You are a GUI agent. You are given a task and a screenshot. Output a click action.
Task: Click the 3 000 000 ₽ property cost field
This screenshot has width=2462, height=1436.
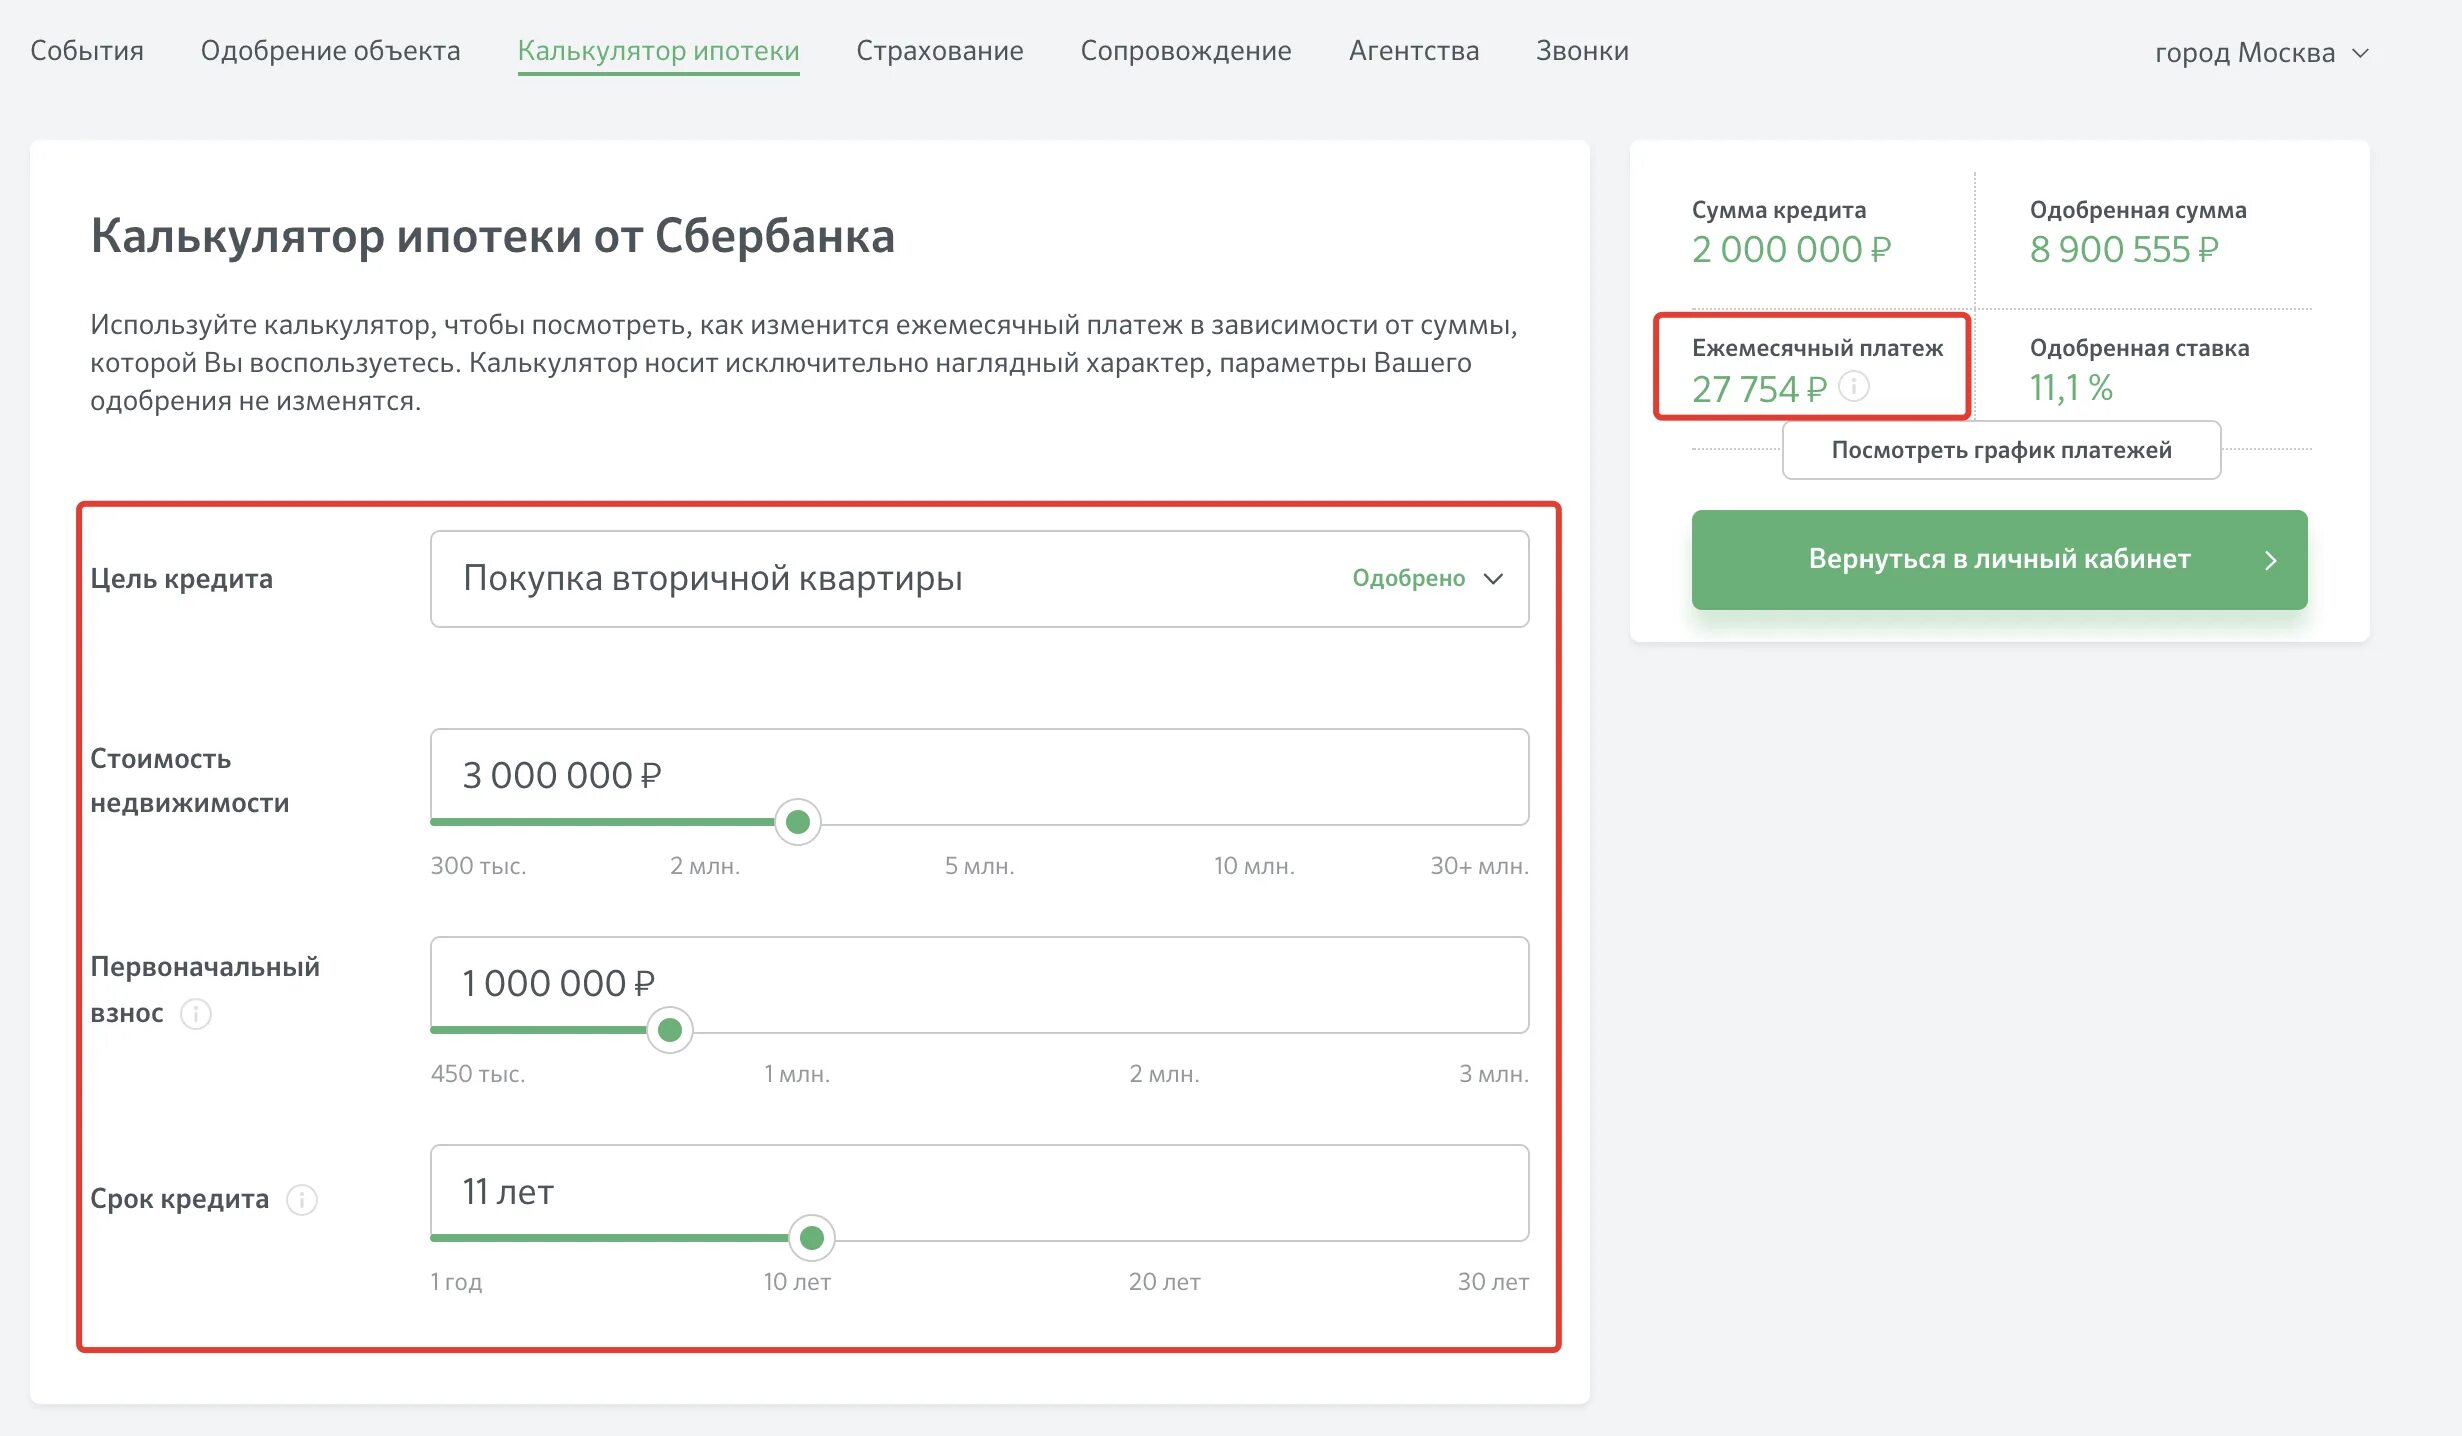tap(980, 776)
